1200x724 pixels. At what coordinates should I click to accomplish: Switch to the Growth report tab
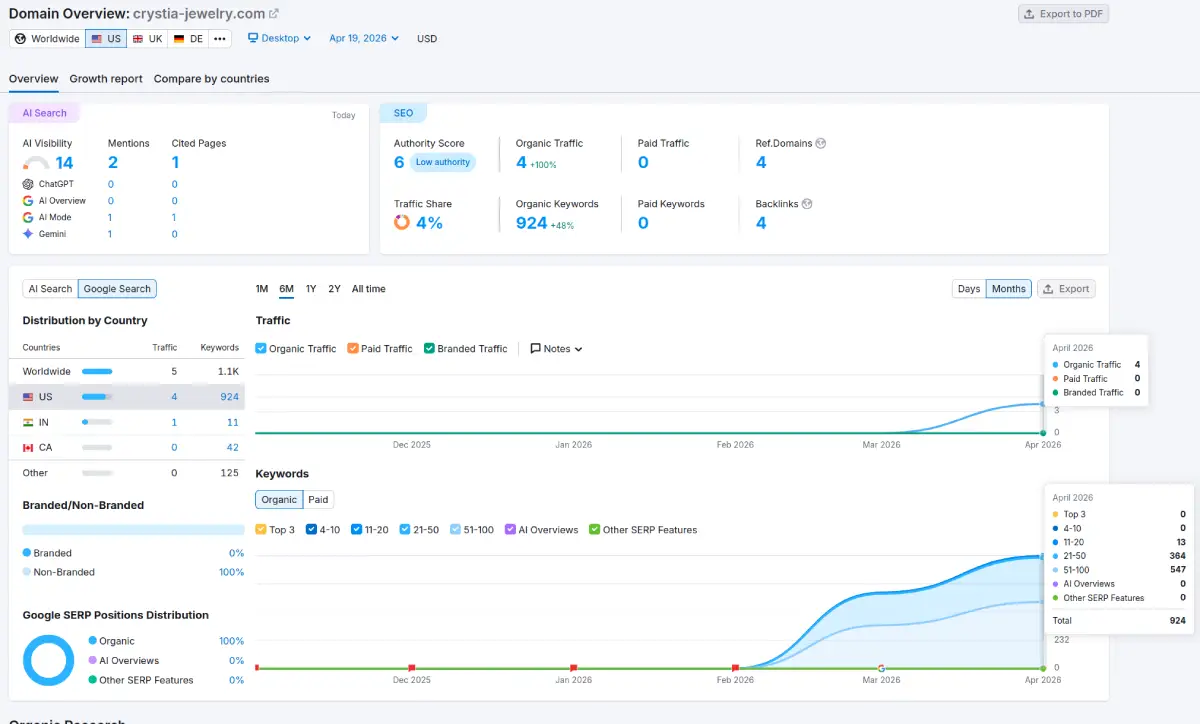click(x=106, y=78)
